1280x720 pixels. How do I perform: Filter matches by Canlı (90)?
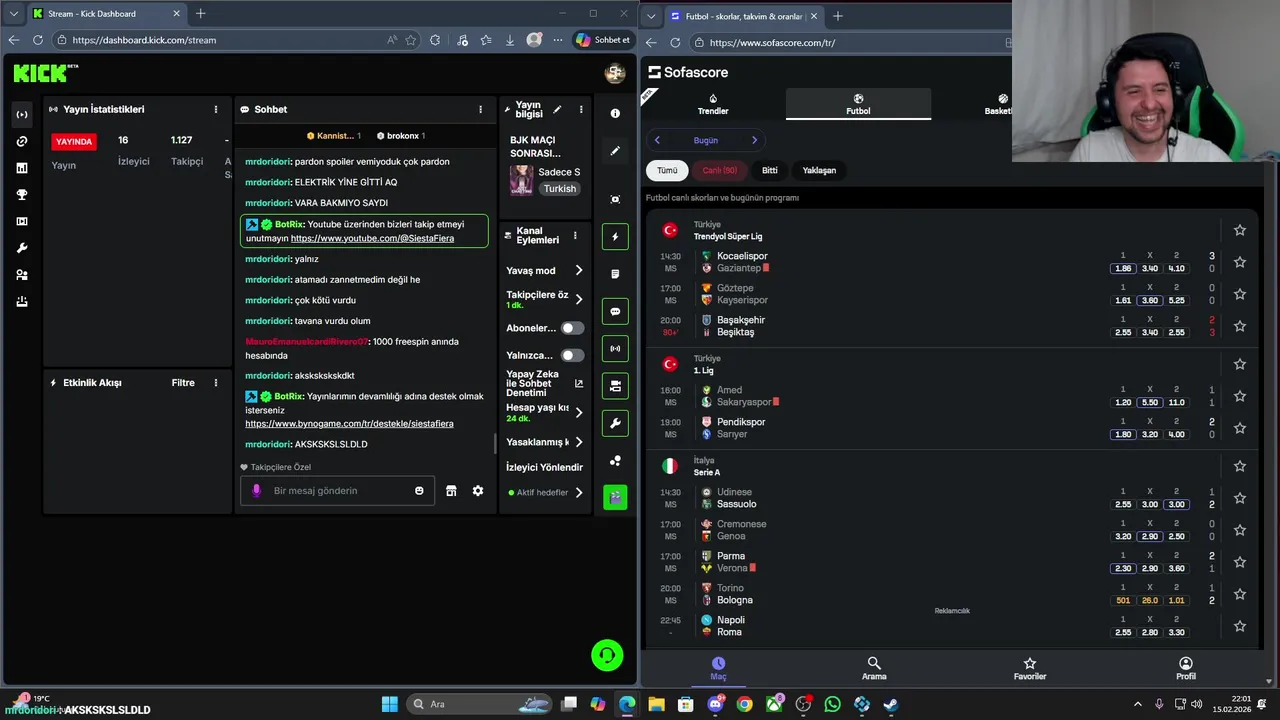click(x=719, y=170)
